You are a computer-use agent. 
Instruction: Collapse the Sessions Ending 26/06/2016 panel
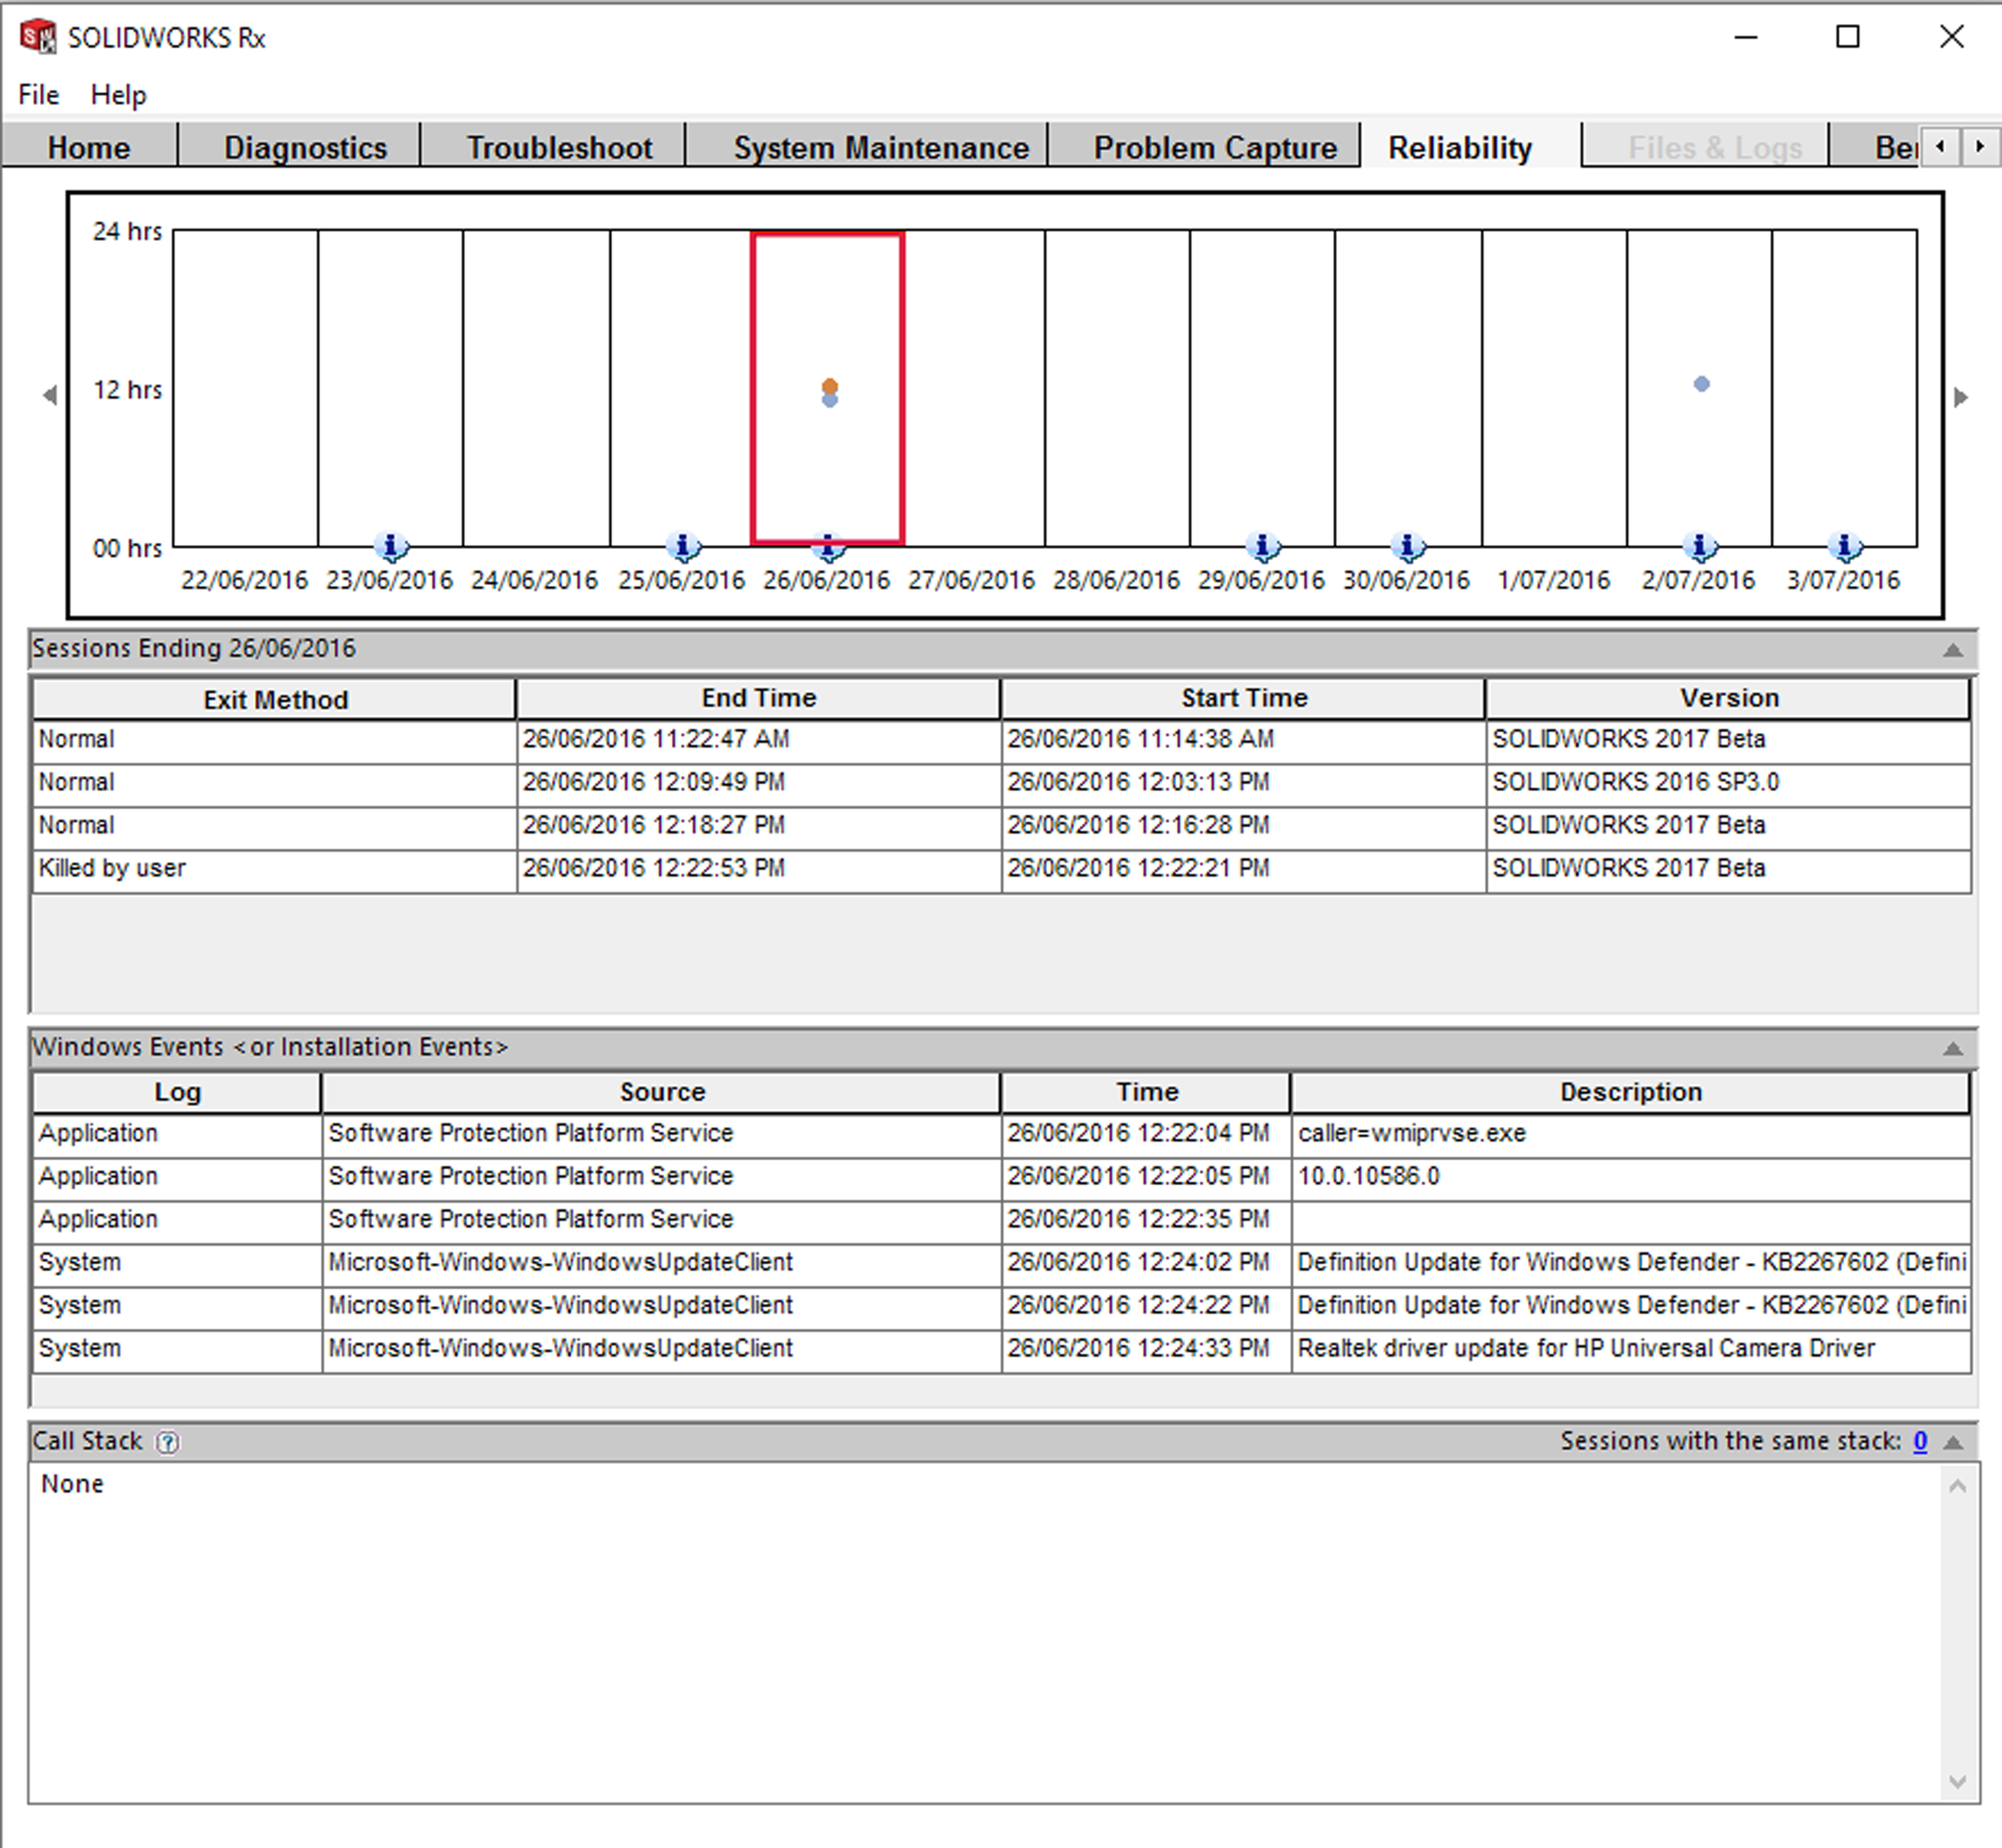(1952, 650)
